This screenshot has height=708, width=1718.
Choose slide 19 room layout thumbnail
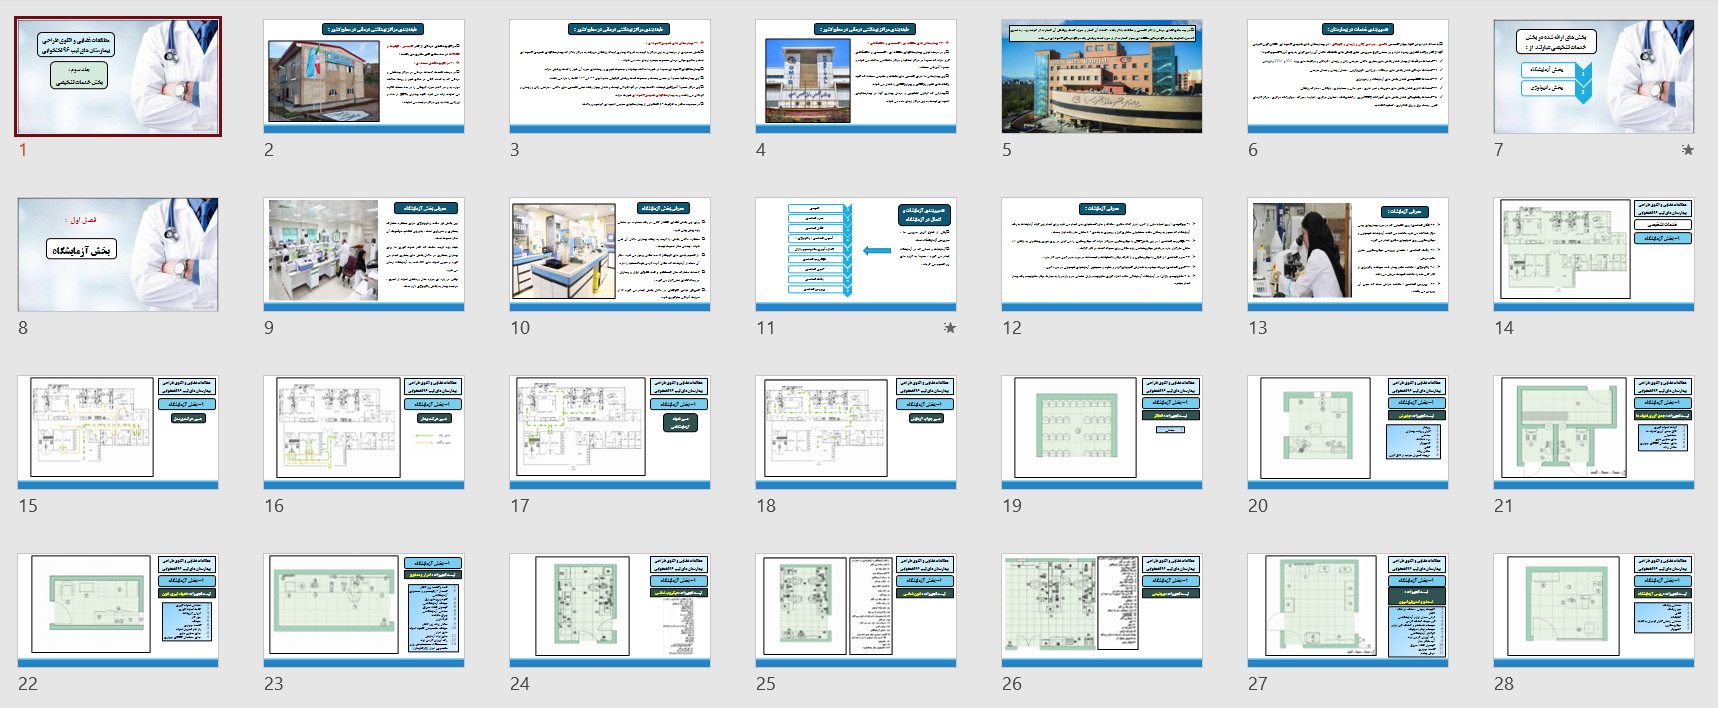point(1102,432)
